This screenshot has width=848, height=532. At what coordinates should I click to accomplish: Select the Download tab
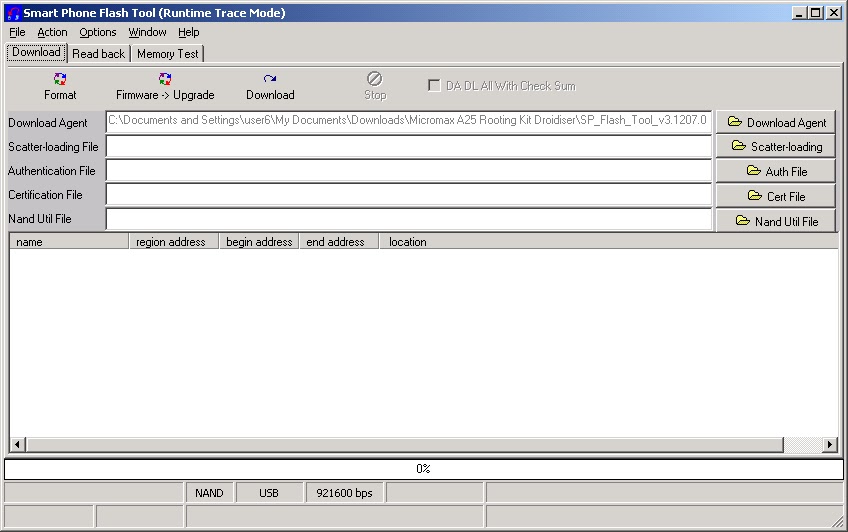pyautogui.click(x=36, y=52)
